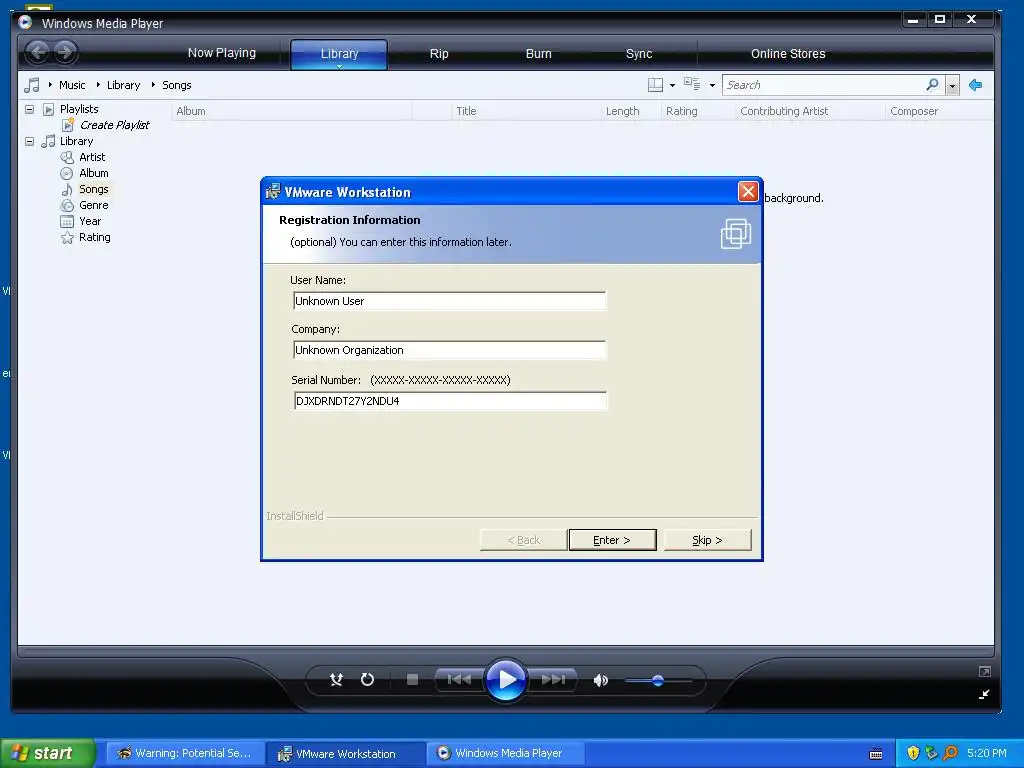Image resolution: width=1024 pixels, height=768 pixels.
Task: Click the Media Player search field
Action: coord(824,85)
